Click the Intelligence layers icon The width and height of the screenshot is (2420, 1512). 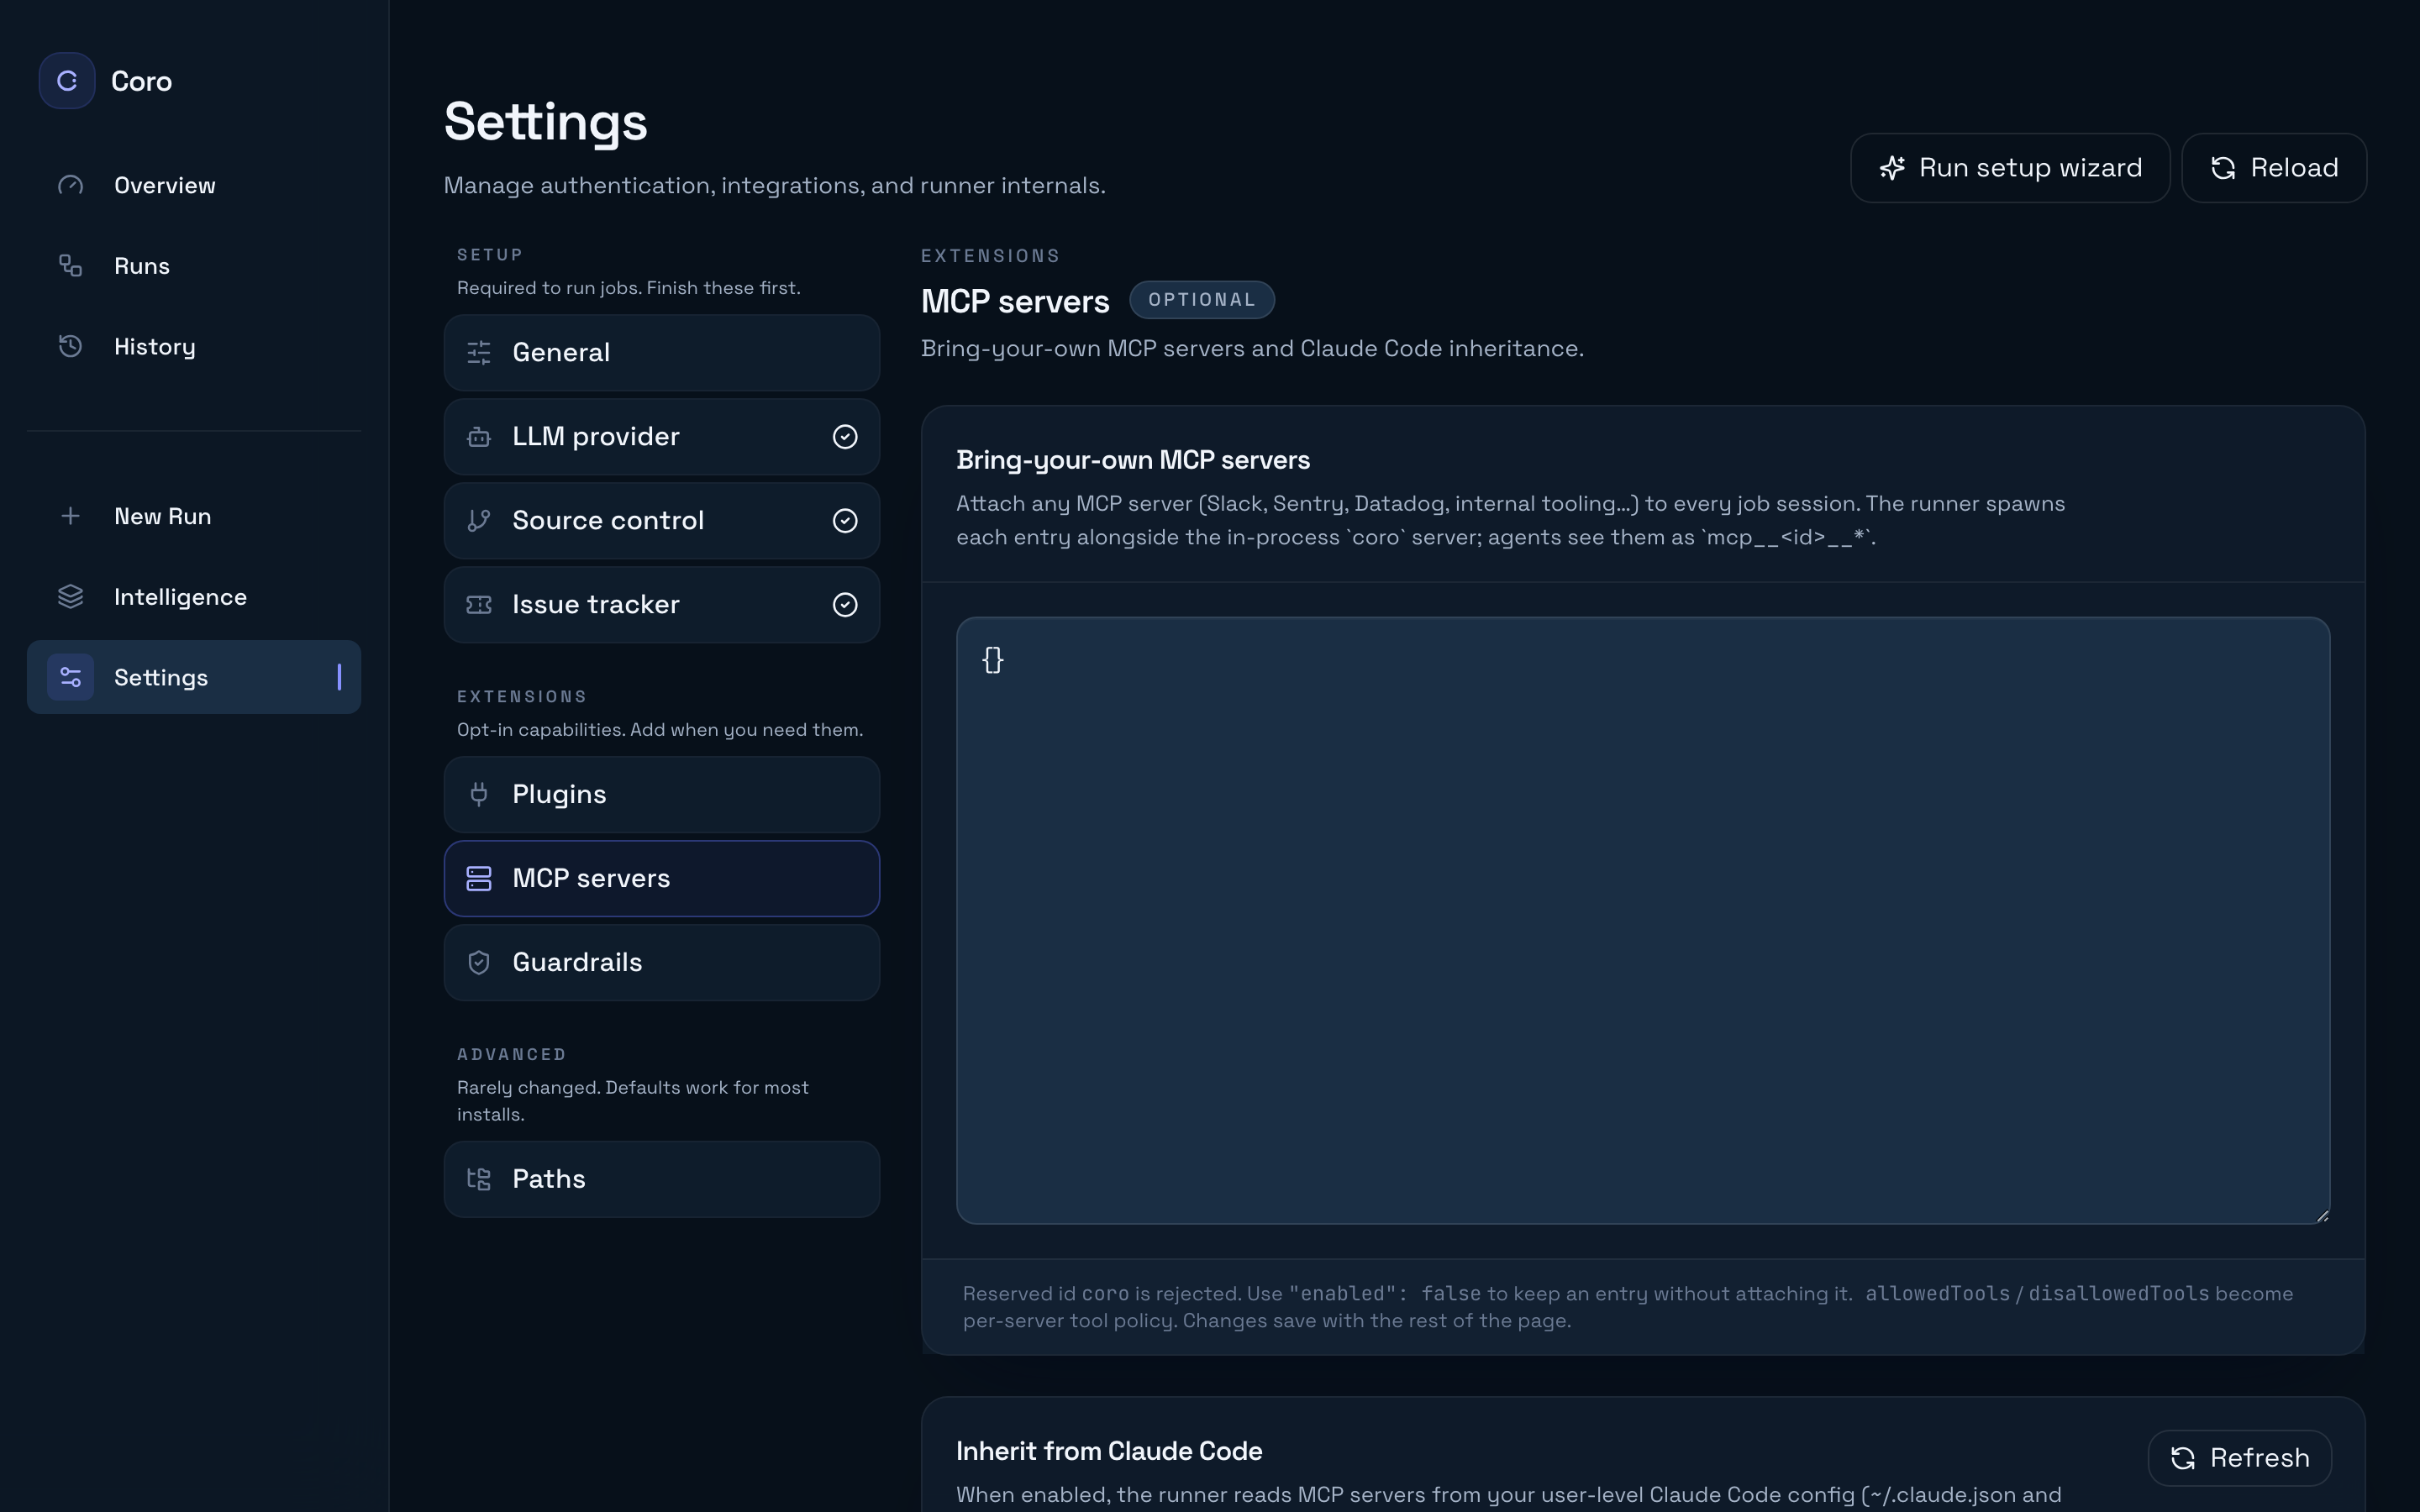point(70,597)
